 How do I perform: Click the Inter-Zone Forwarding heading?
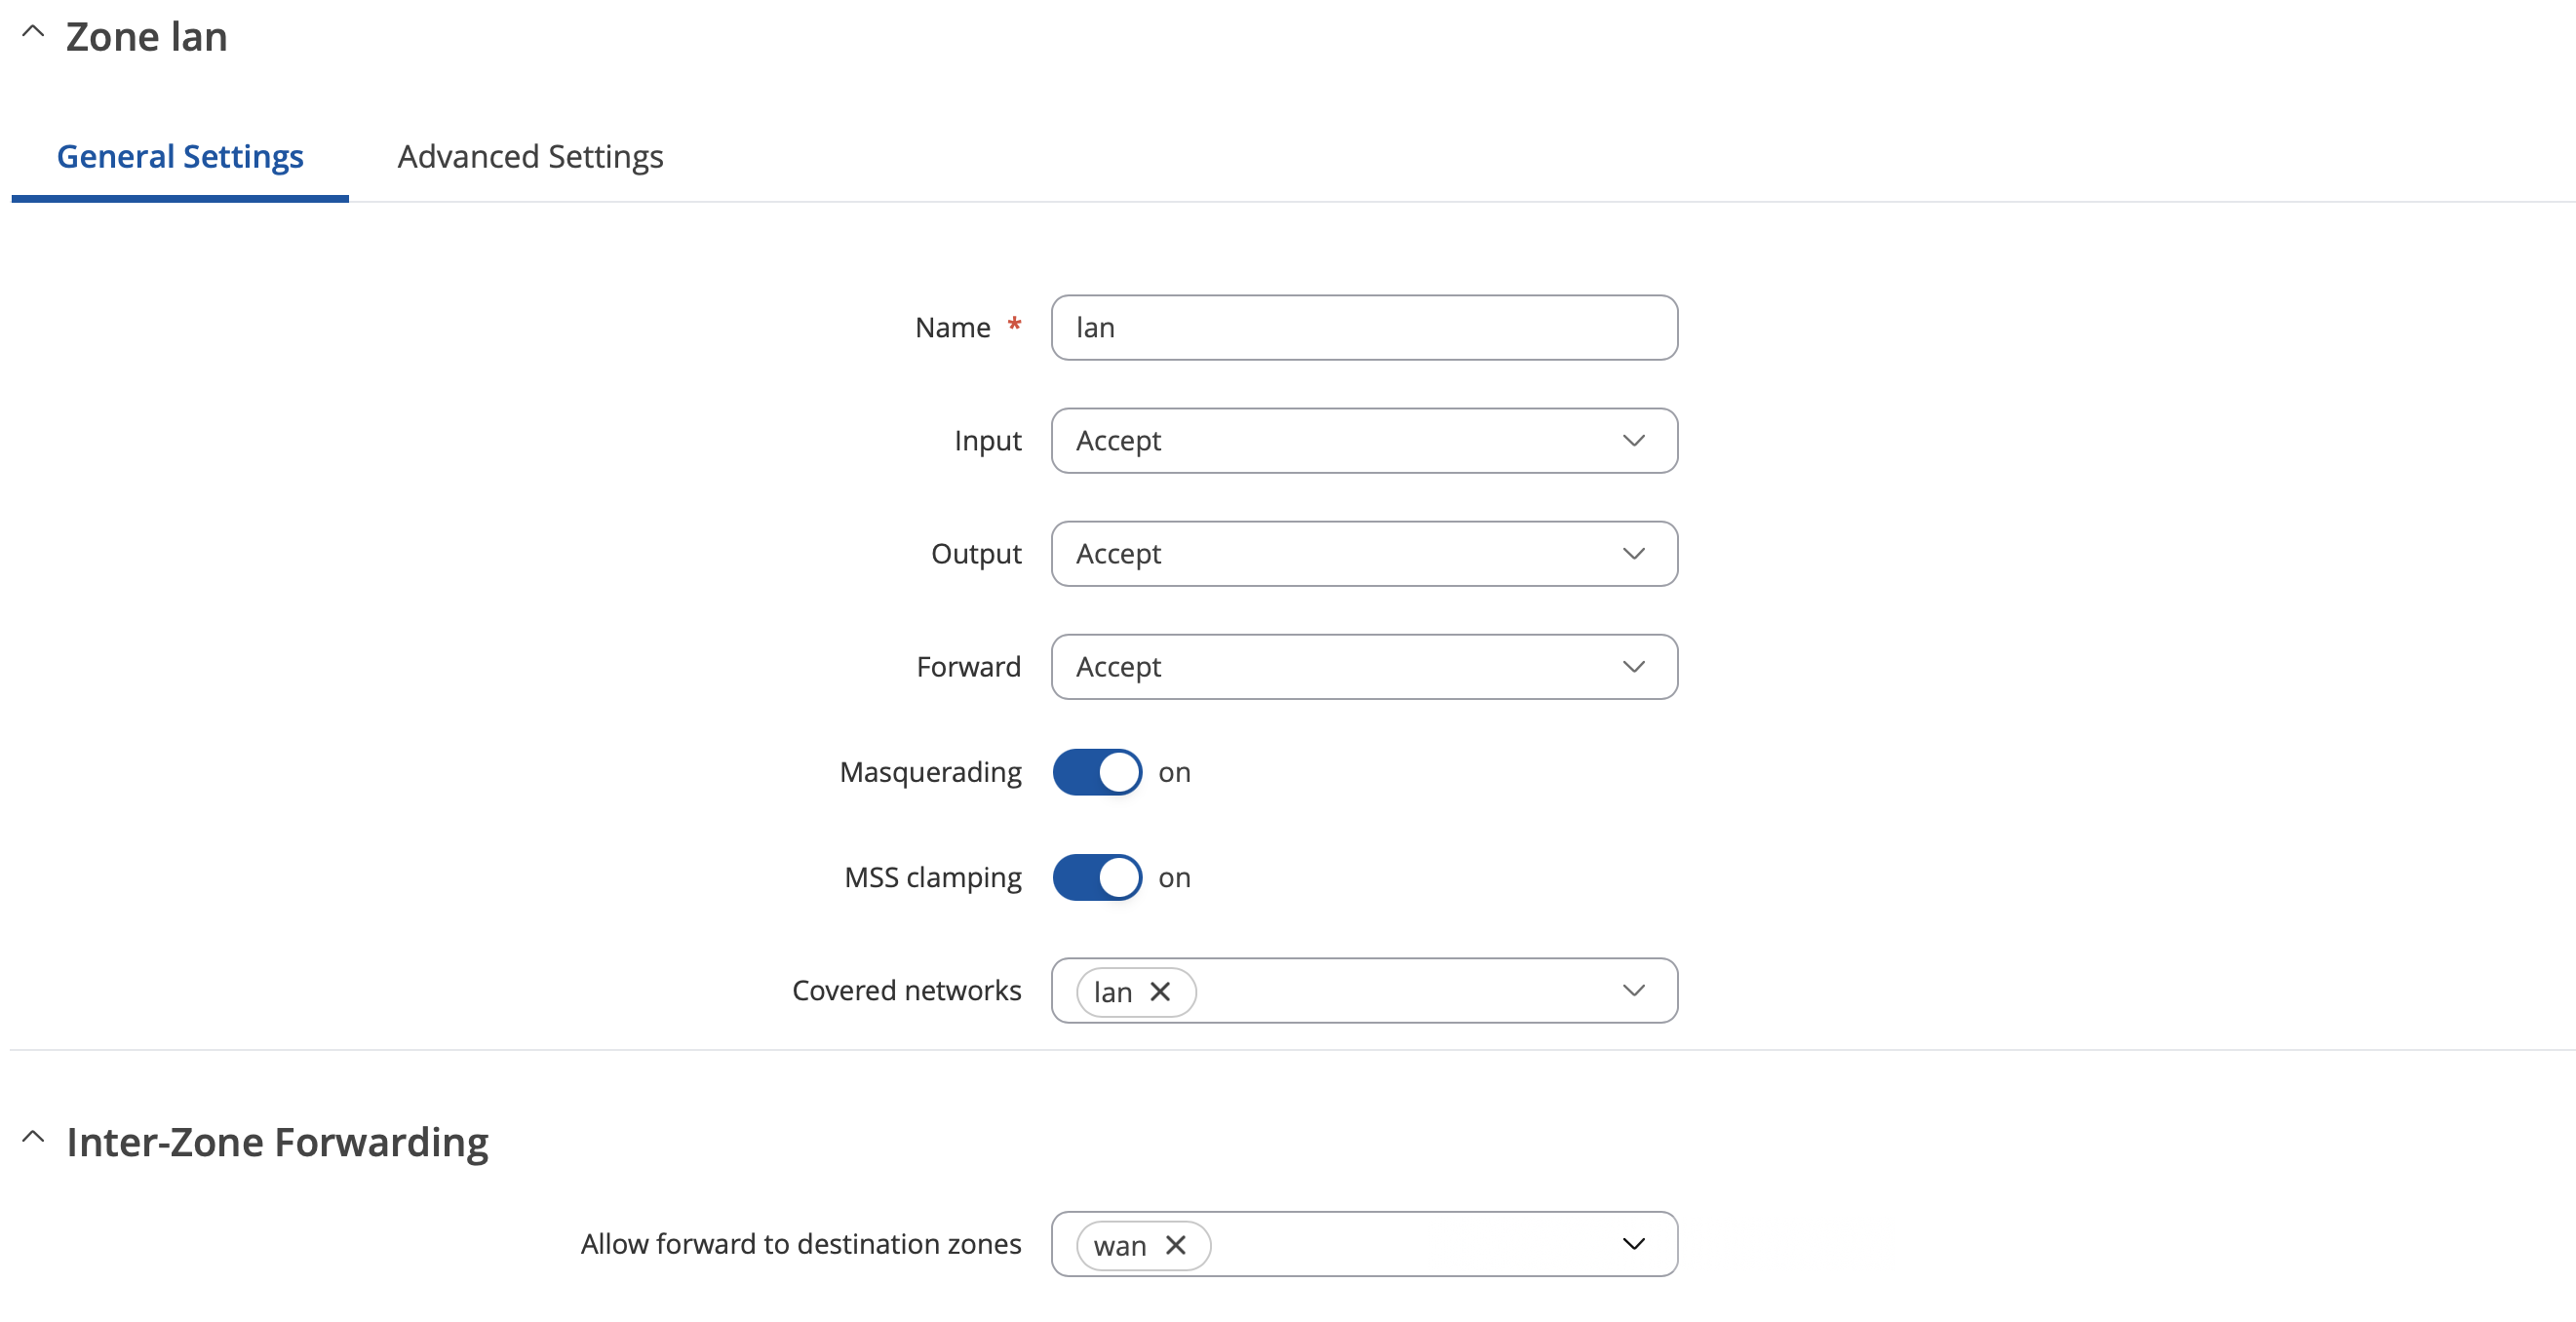coord(277,1142)
